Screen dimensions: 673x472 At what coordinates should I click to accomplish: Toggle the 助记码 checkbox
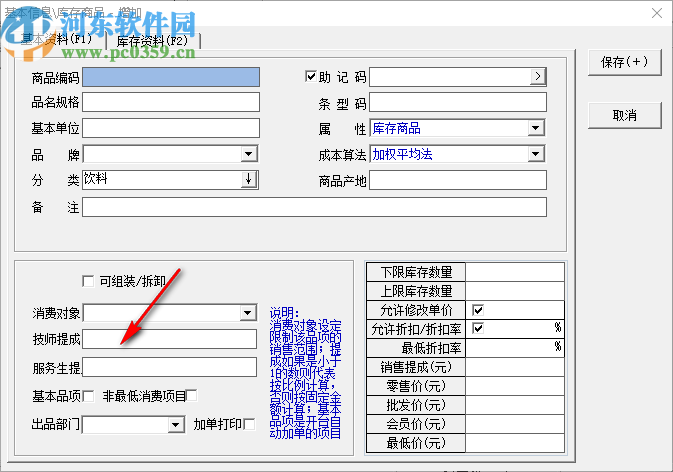click(310, 76)
